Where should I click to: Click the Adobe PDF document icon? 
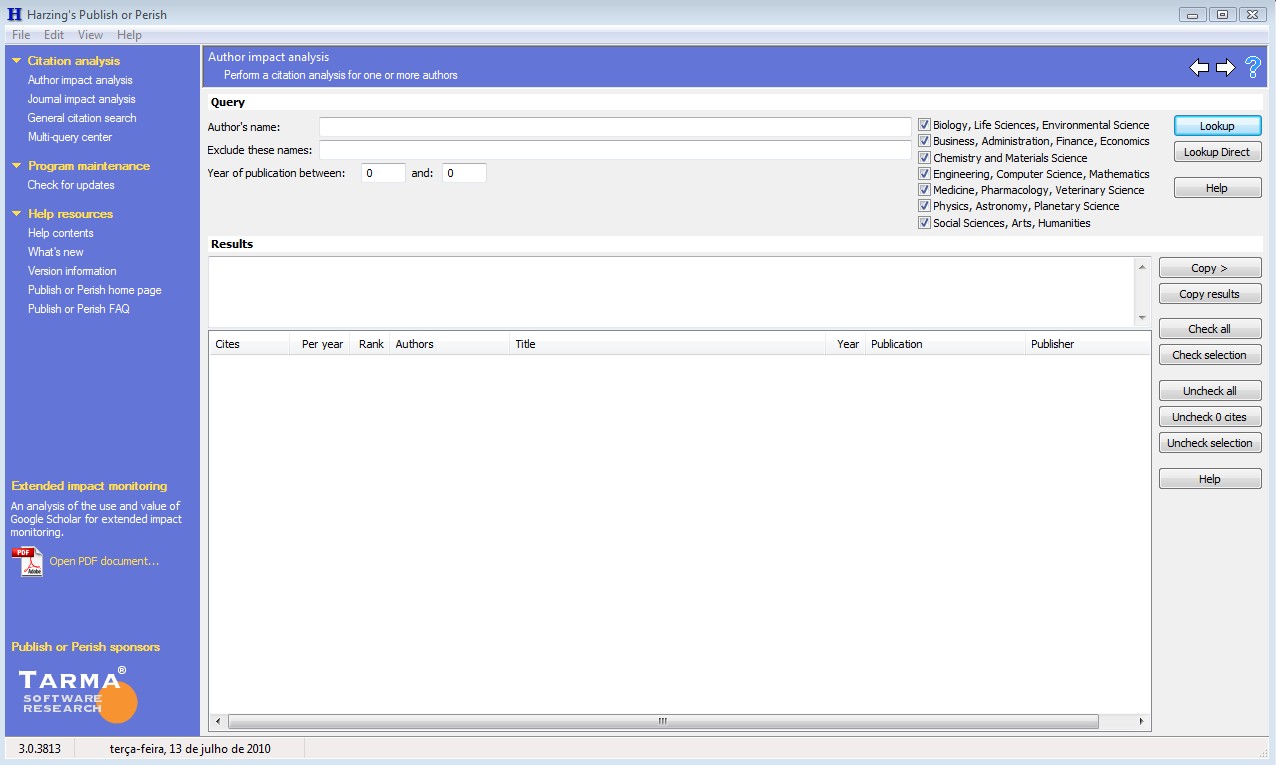27,561
